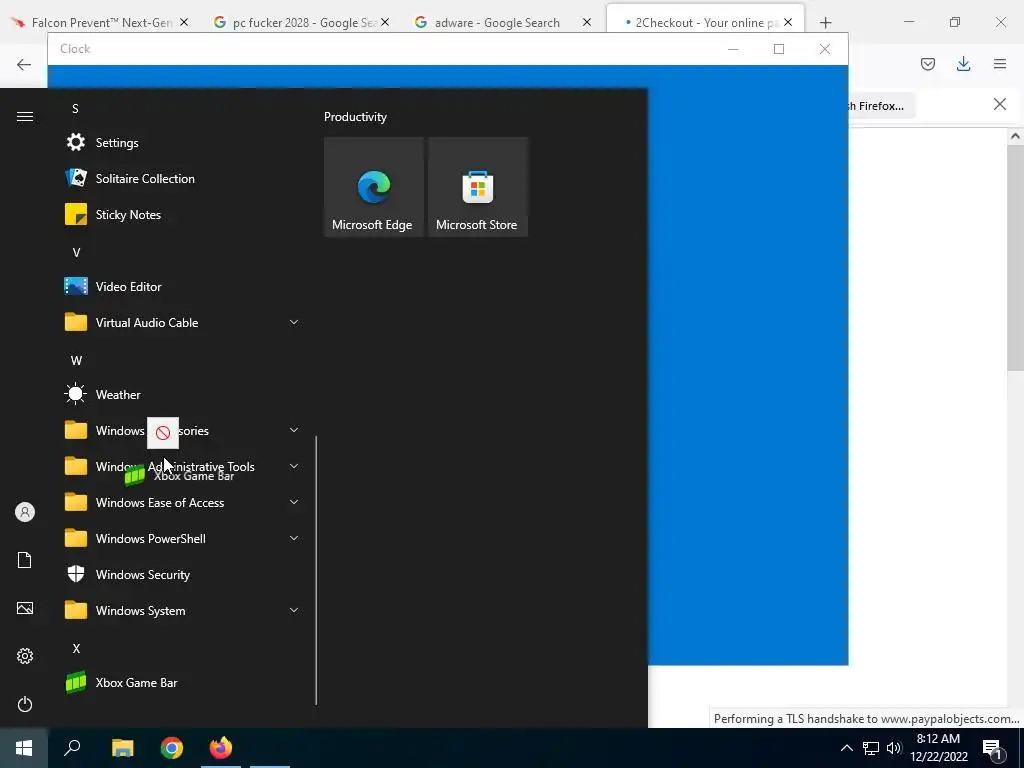Screen dimensions: 1024x768
Task: Expand the Windows Ease of Access folder
Action: 294,502
